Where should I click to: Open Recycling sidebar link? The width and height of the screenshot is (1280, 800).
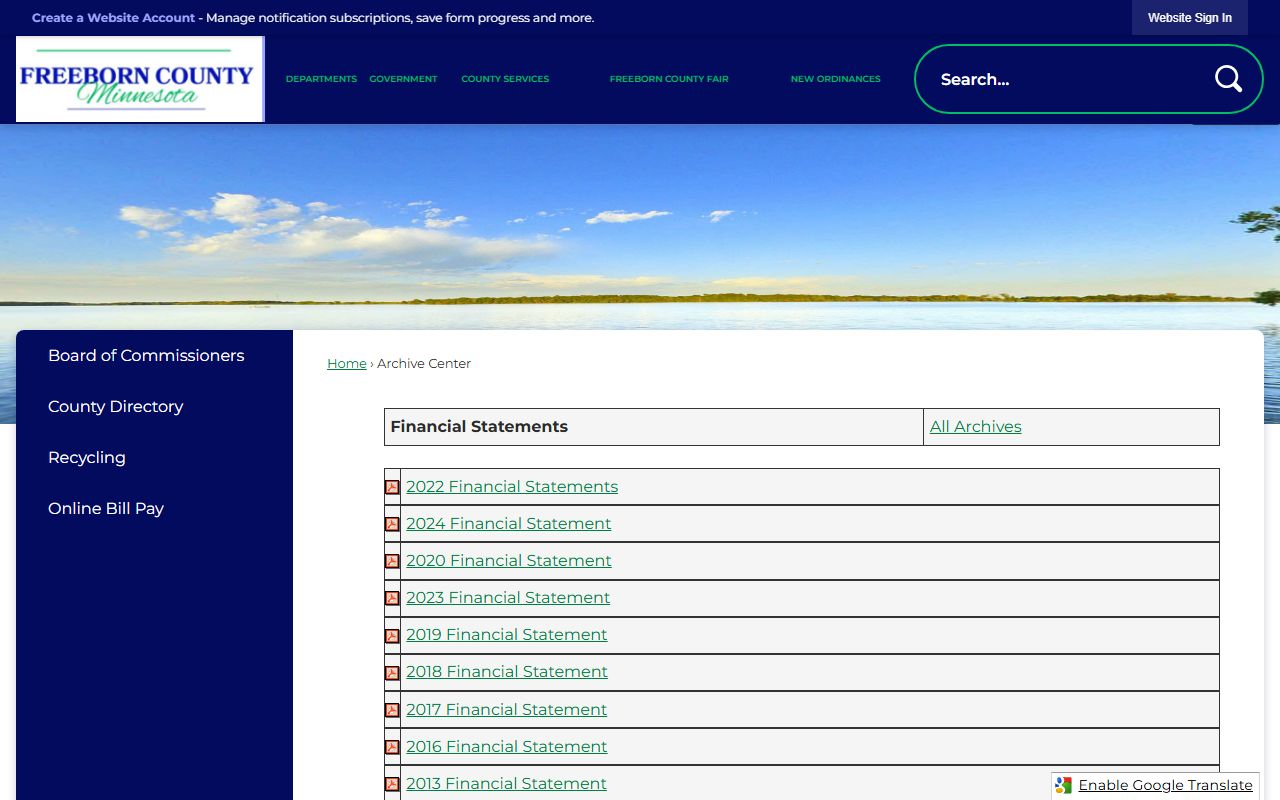click(87, 457)
